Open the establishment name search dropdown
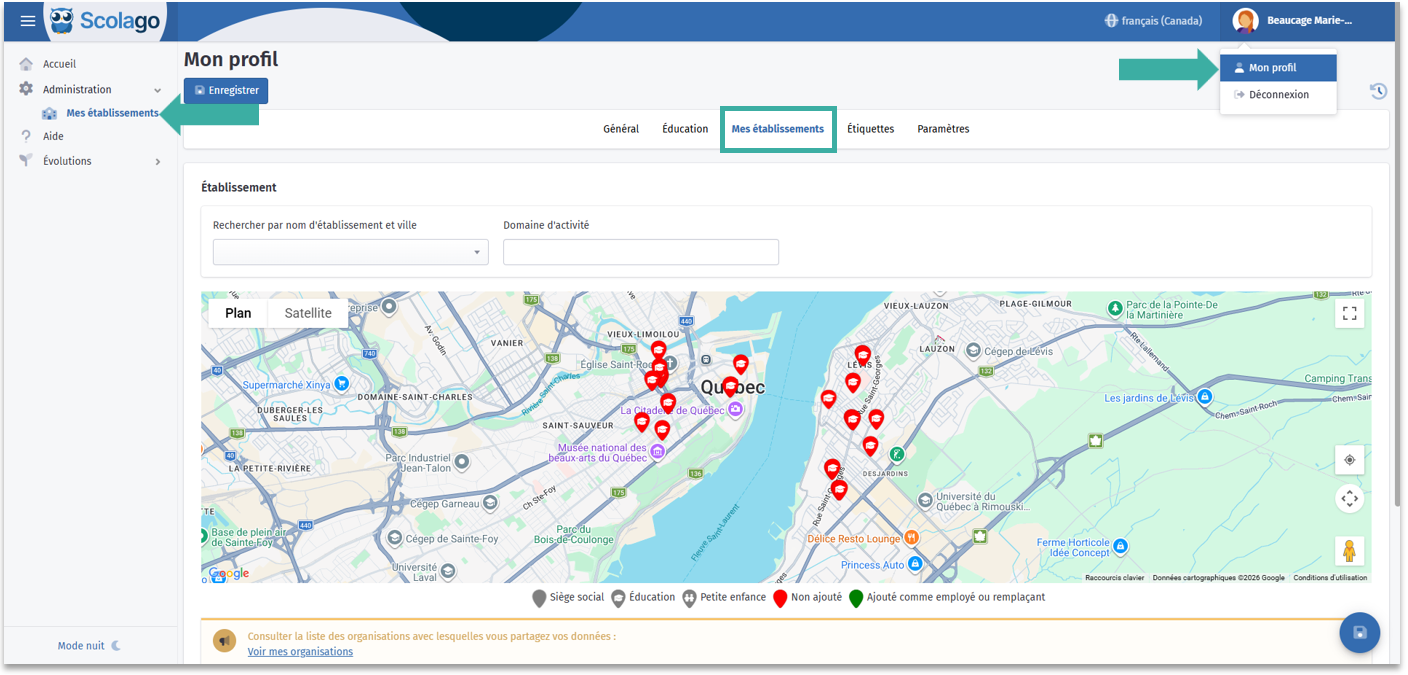The height and width of the screenshot is (675, 1408). (351, 252)
